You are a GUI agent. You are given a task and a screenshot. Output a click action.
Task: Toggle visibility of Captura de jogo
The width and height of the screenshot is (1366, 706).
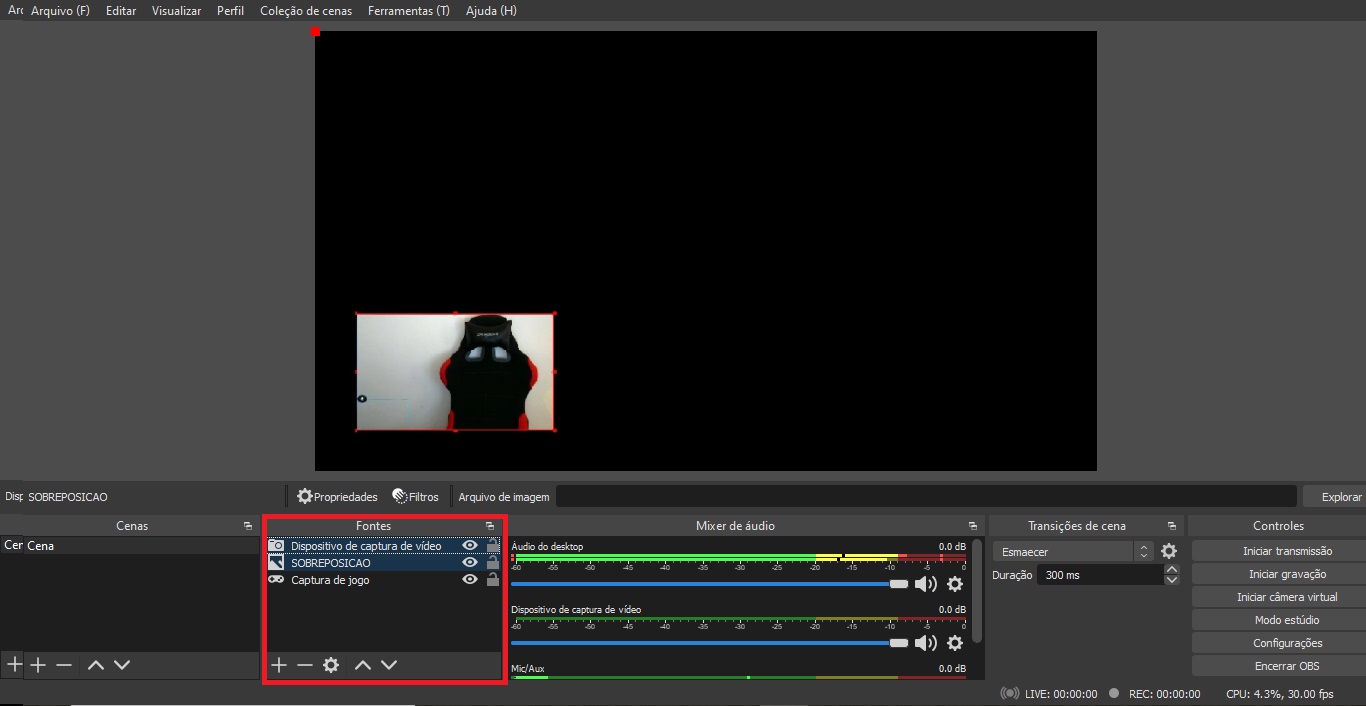(470, 580)
